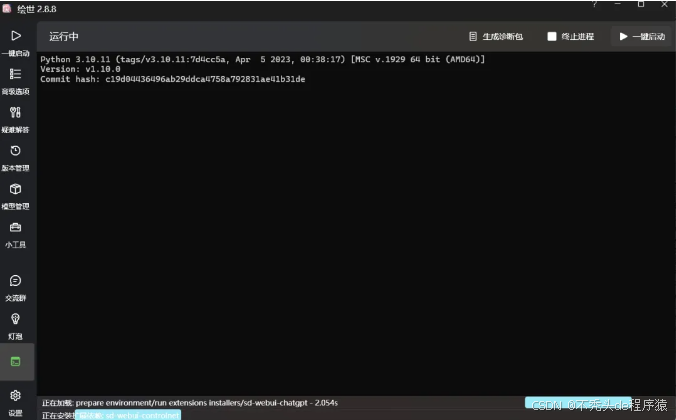Viewport: 676px width, 420px height.
Task: Open the 一键启动 sidebar page
Action: tap(16, 43)
